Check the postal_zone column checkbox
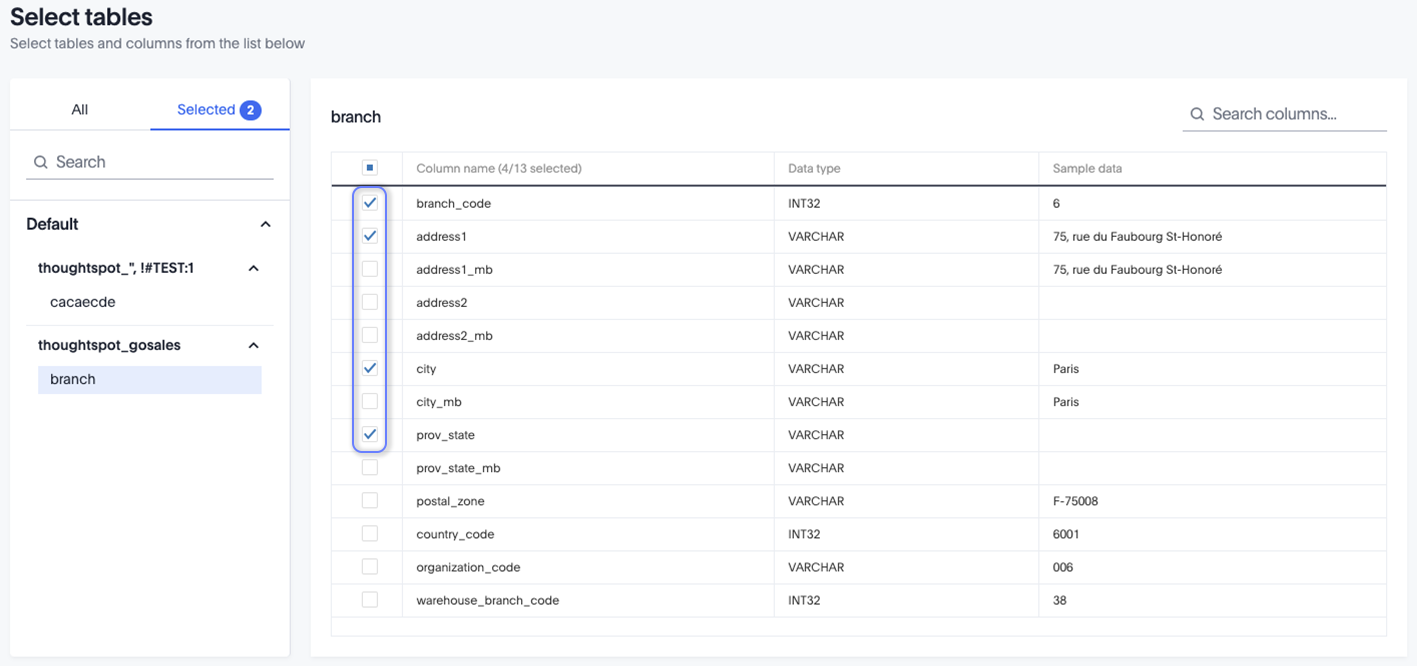This screenshot has width=1417, height=666. (x=370, y=501)
